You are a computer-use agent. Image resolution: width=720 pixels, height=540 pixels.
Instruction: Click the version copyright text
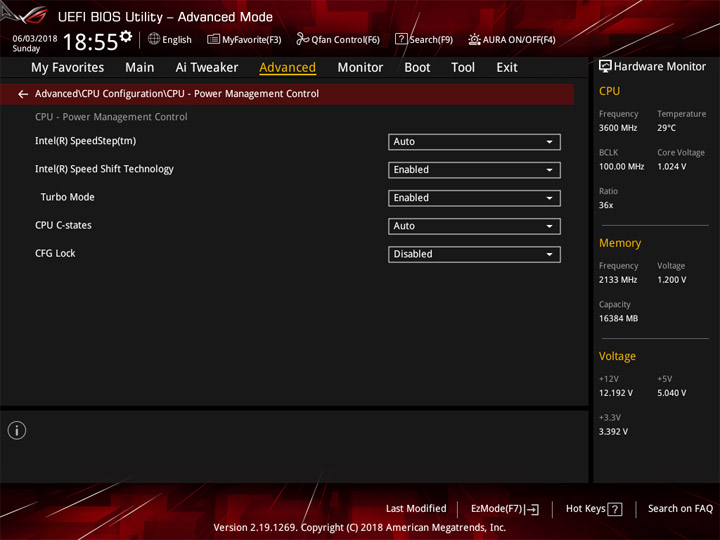tap(360, 528)
